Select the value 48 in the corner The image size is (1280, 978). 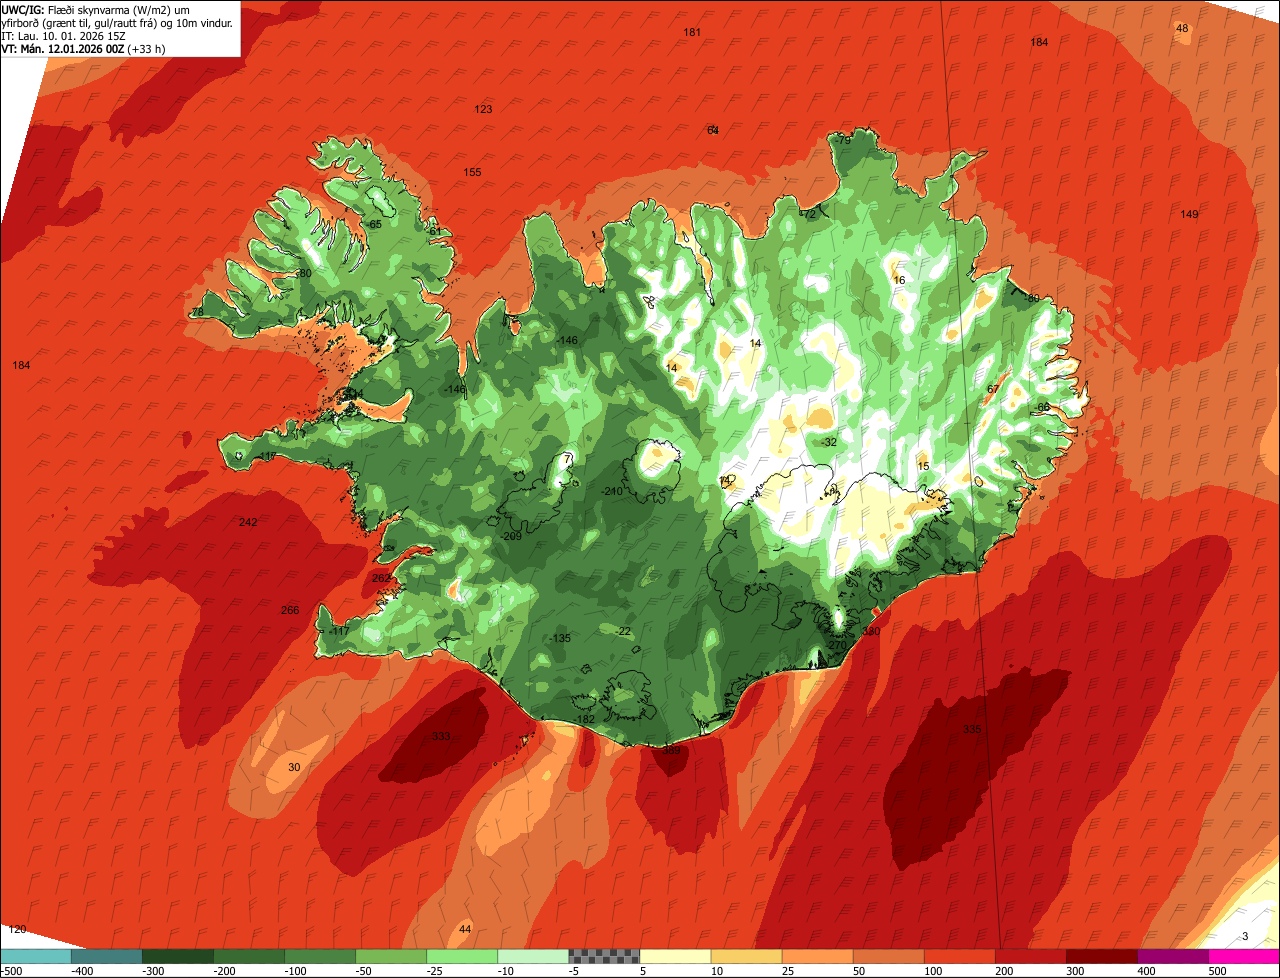(x=1182, y=28)
